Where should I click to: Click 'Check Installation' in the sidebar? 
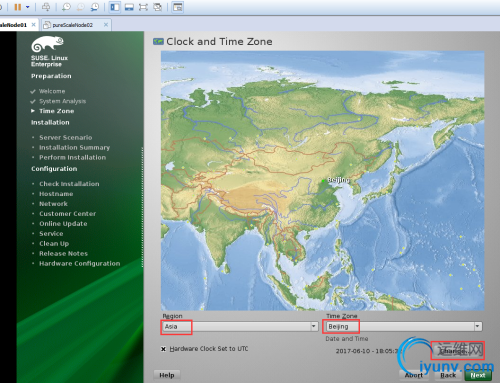(x=69, y=184)
